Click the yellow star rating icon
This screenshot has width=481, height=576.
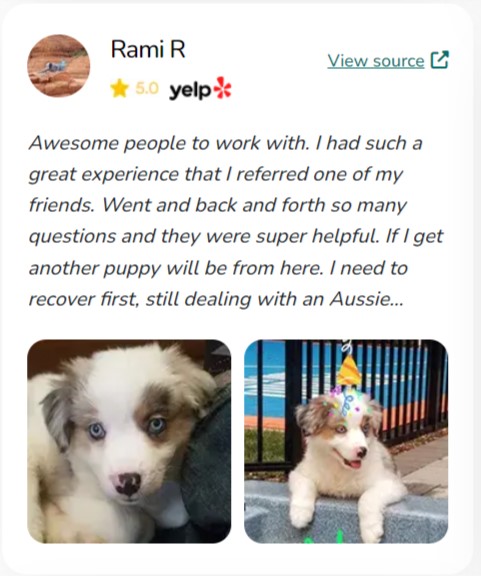click(x=119, y=89)
